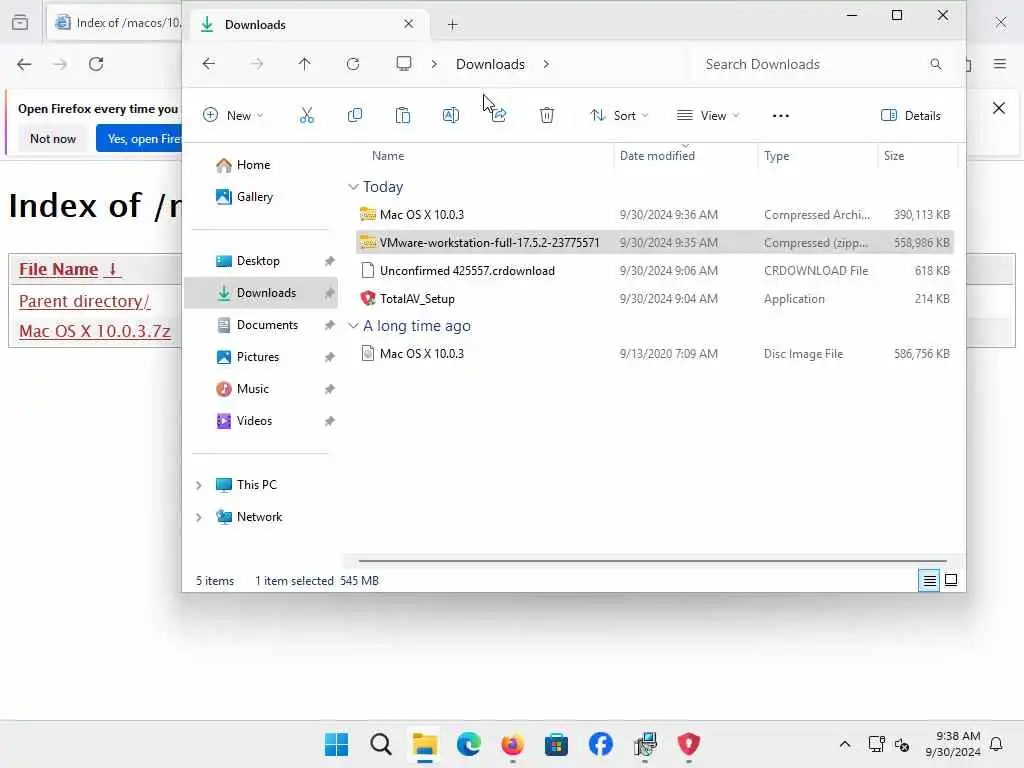Click the Rename icon in toolbar
The width and height of the screenshot is (1024, 768).
pos(451,116)
